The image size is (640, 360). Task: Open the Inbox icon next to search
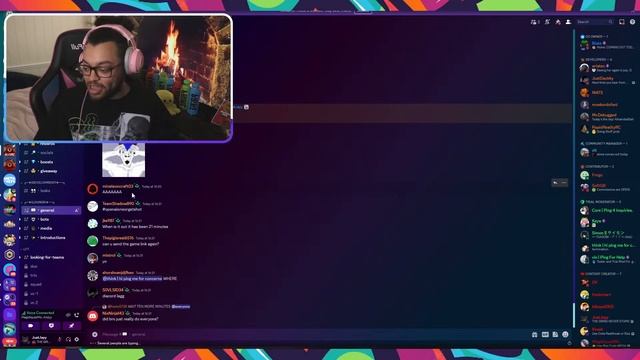[622, 22]
